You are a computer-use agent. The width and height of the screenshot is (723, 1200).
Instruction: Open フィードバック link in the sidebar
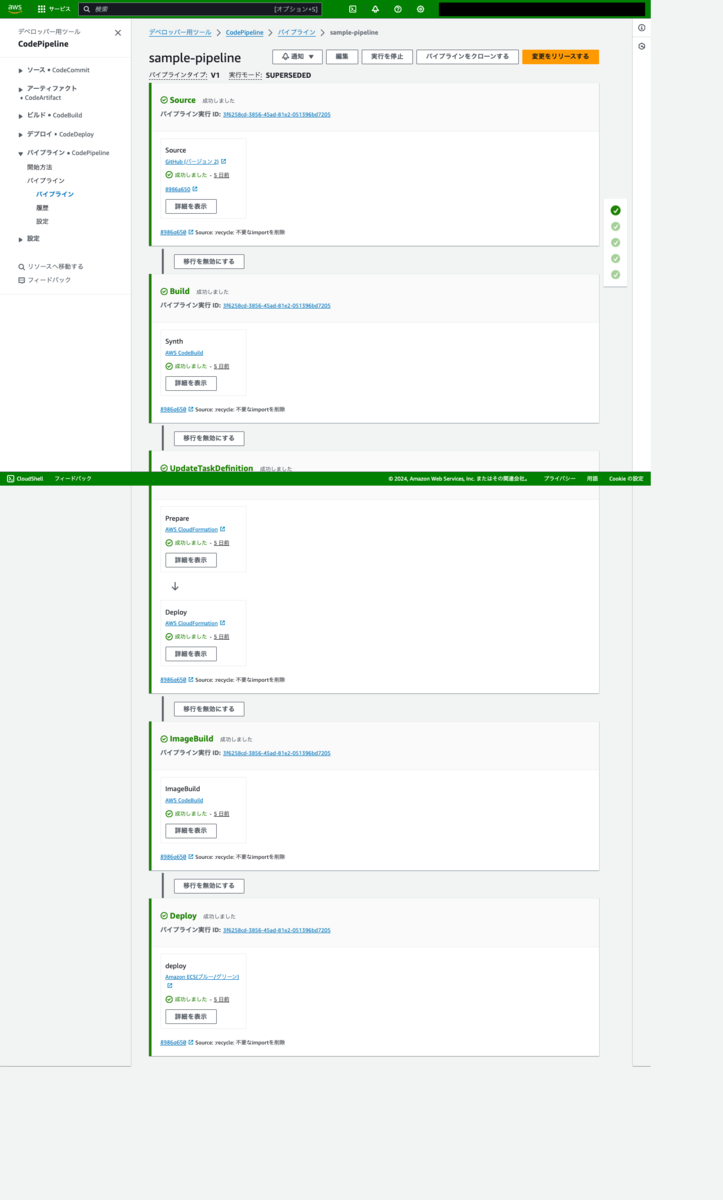45,280
